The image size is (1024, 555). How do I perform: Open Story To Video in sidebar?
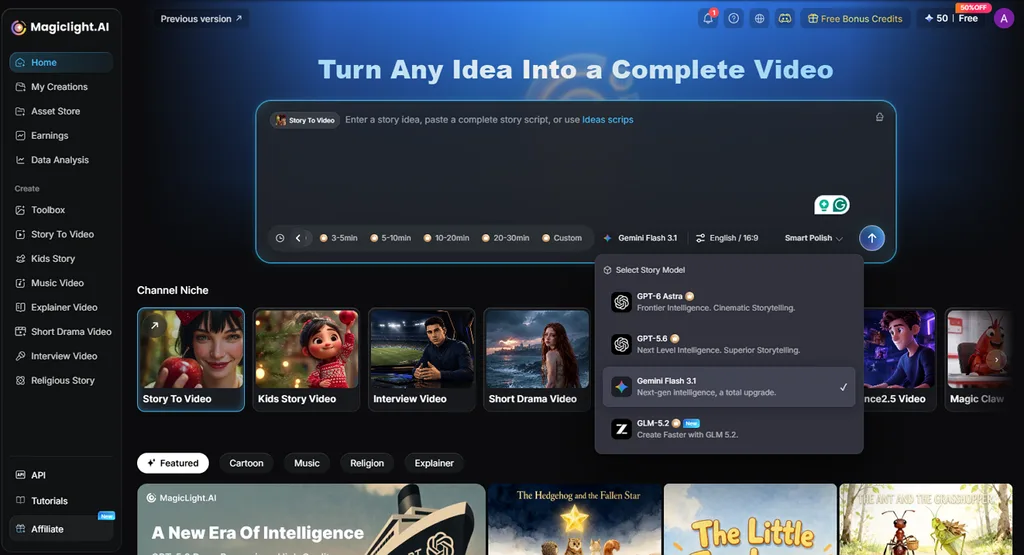coord(61,234)
